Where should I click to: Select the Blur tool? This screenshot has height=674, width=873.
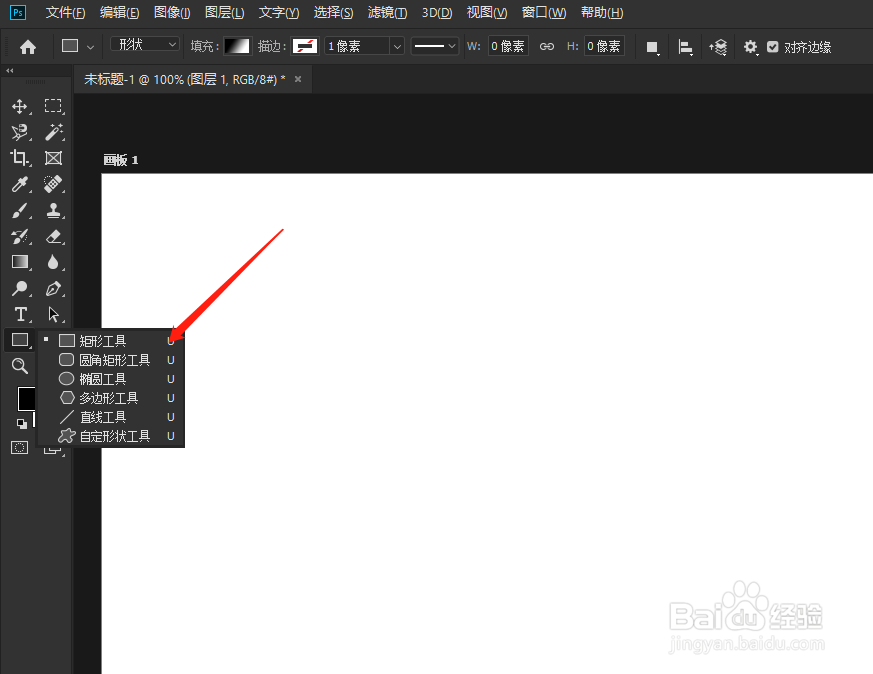coord(53,262)
